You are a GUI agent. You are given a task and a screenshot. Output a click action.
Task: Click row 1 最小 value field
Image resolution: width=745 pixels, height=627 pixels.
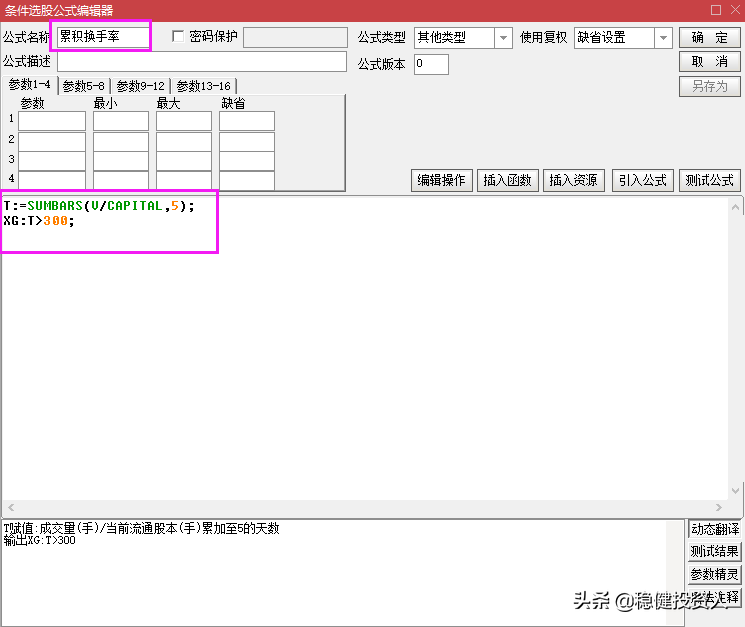coord(121,121)
